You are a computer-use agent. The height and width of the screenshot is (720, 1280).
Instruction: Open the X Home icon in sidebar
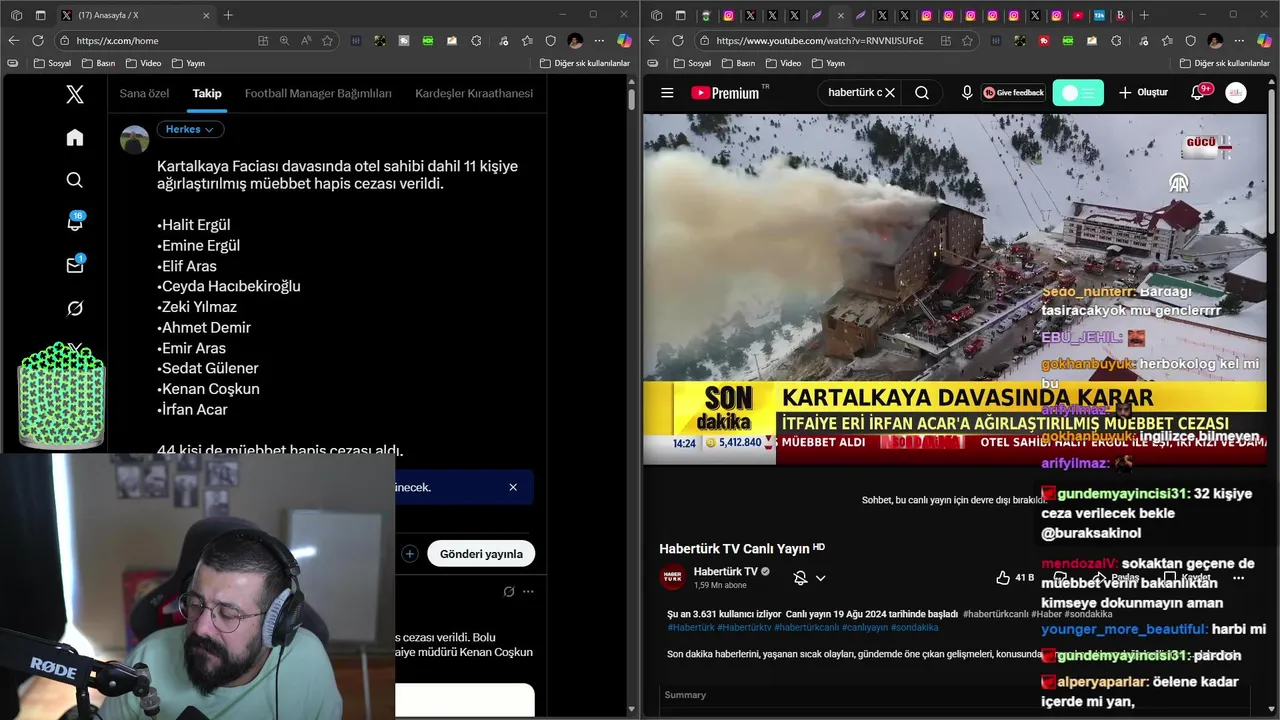coord(75,137)
